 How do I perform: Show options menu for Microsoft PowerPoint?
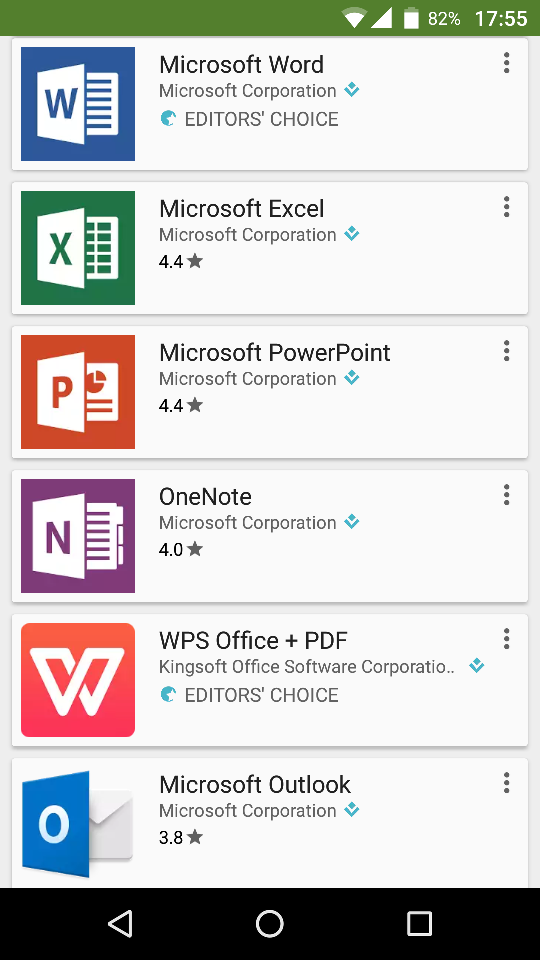[x=506, y=351]
